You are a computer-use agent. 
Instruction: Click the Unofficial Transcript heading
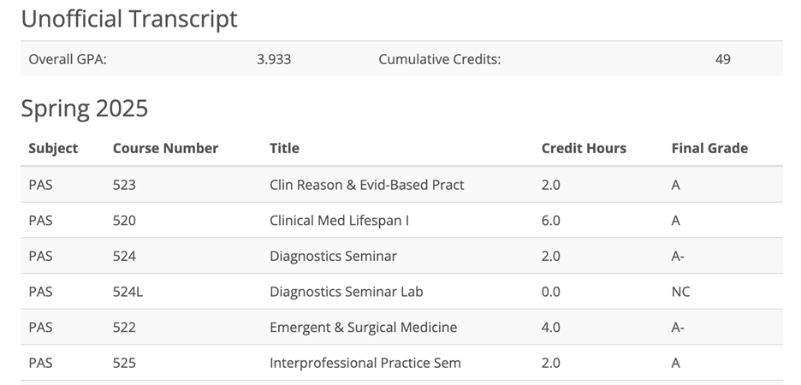point(129,19)
